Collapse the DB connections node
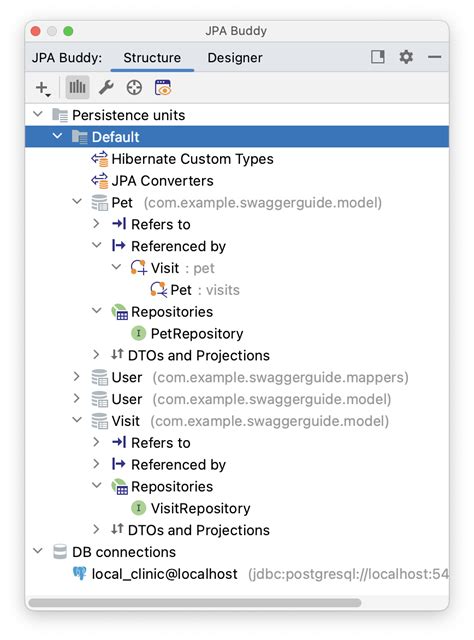Image resolution: width=474 pixels, height=640 pixels. 38,551
